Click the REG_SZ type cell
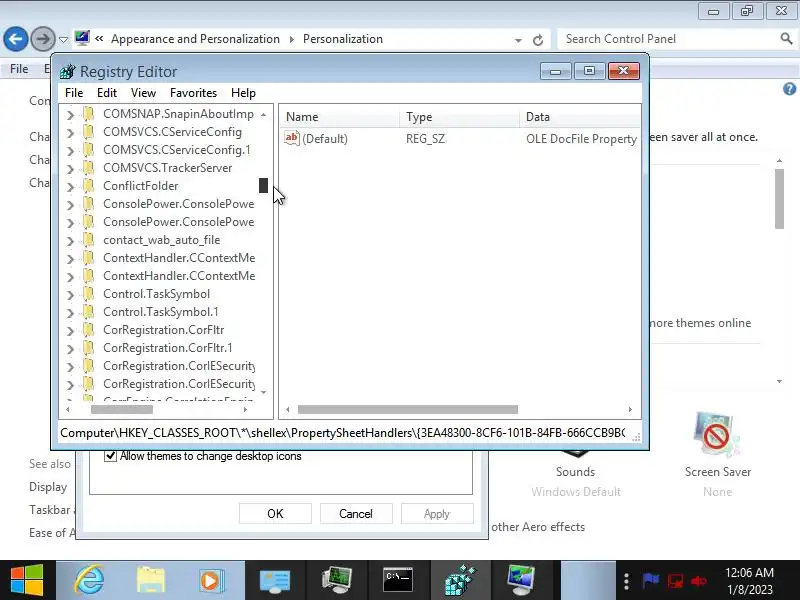The image size is (800, 600). pyautogui.click(x=426, y=139)
